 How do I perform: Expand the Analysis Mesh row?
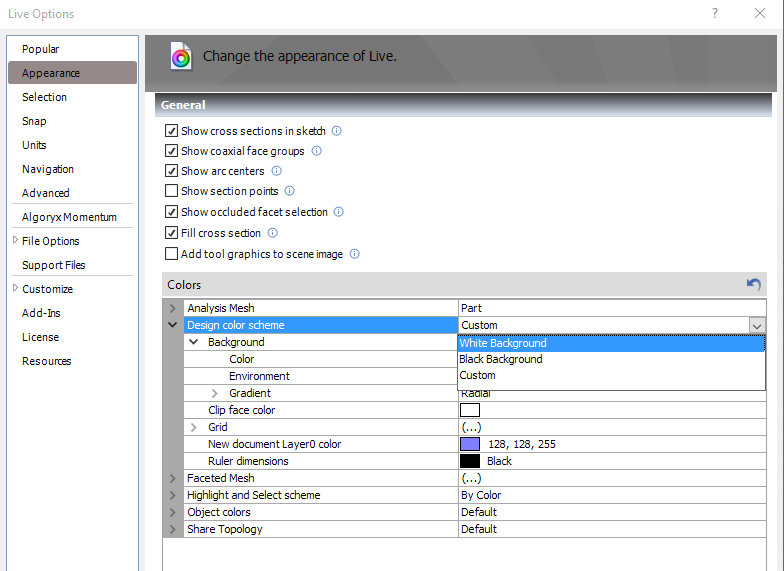coord(172,308)
